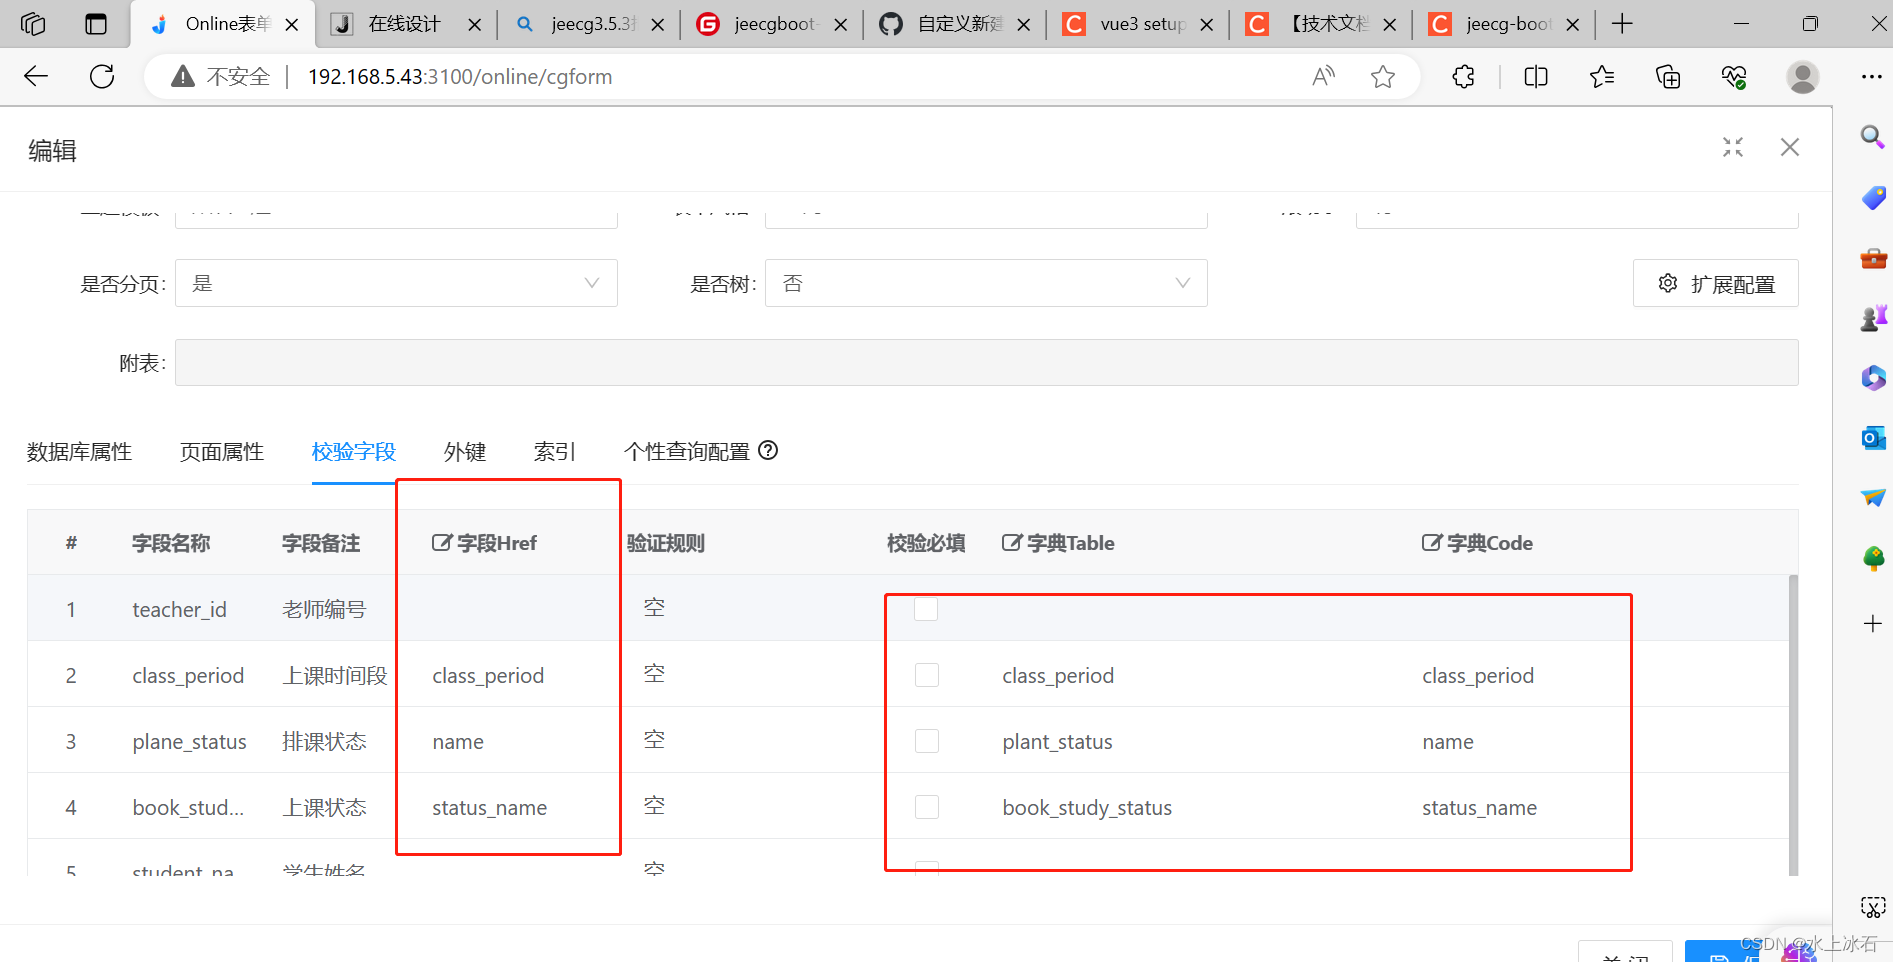The height and width of the screenshot is (962, 1893).
Task: Toggle 校验必填 checkbox for teacher_id row
Action: pyautogui.click(x=926, y=609)
